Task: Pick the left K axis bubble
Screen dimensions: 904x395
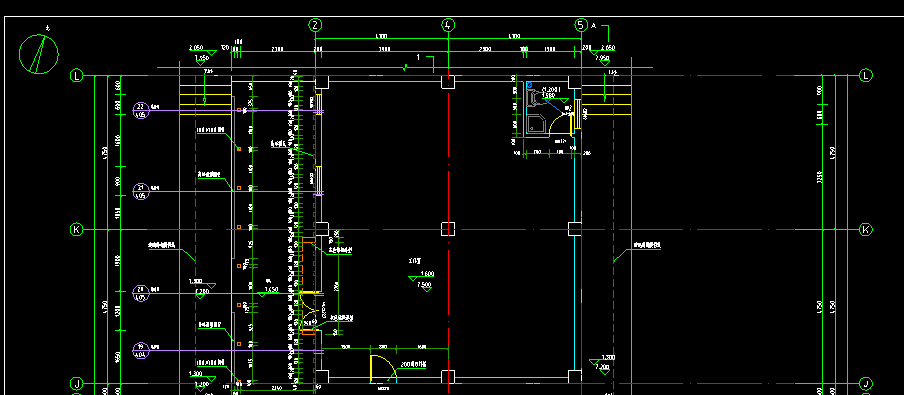Action: [x=77, y=230]
